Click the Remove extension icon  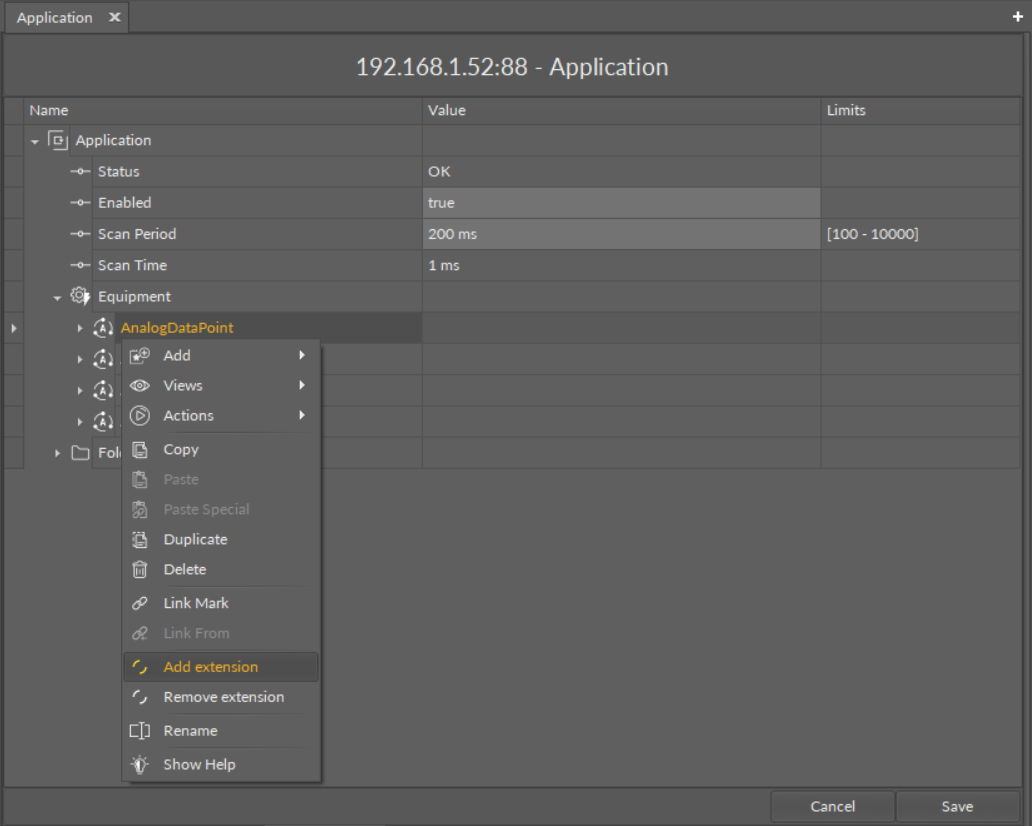coord(140,698)
